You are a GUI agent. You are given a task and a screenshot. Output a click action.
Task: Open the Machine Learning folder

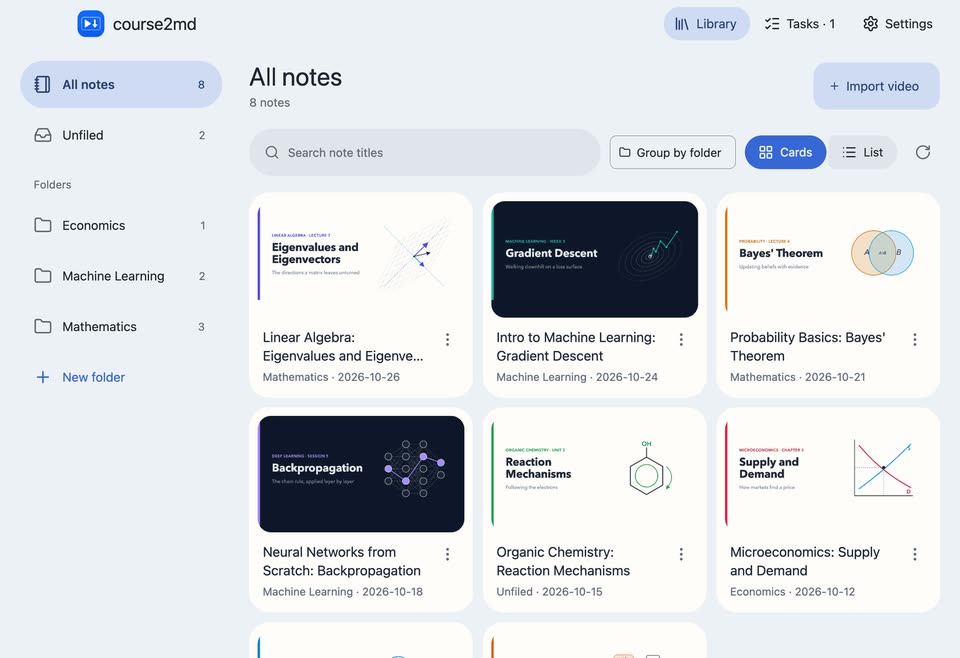point(121,276)
